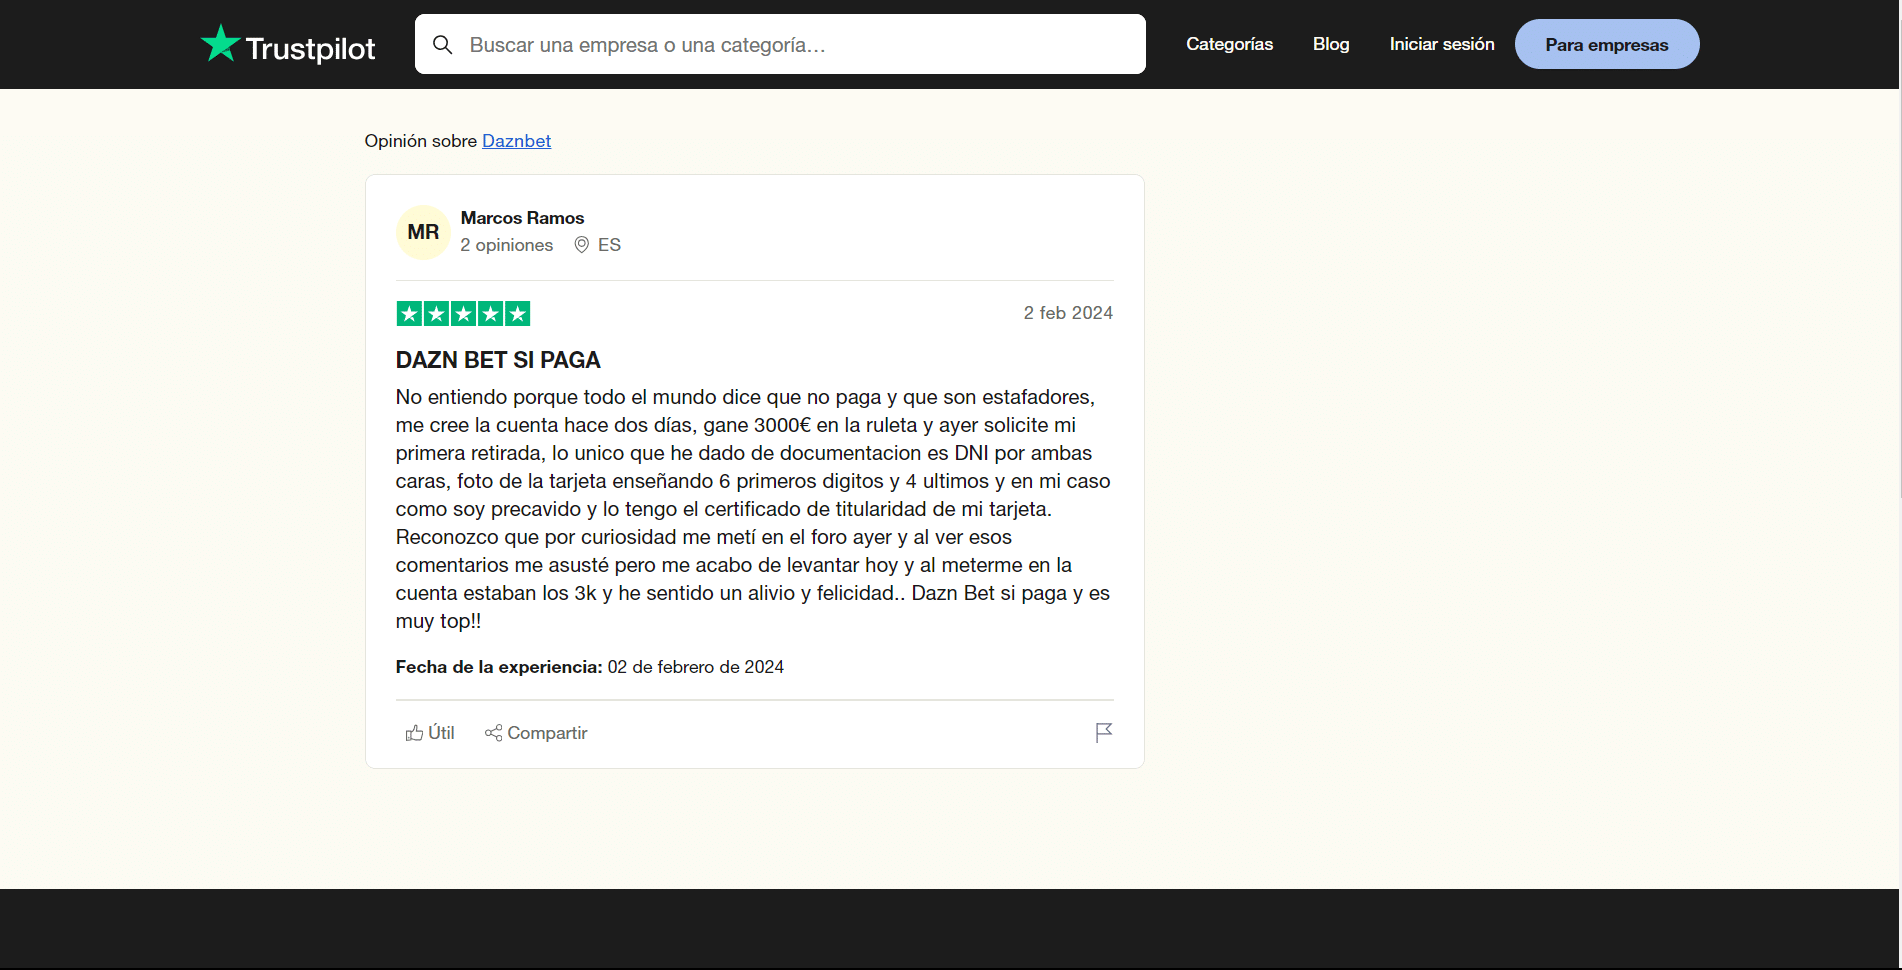Choose Iniciar sesión from the top menu
Screen dimensions: 1902x970
1441,44
